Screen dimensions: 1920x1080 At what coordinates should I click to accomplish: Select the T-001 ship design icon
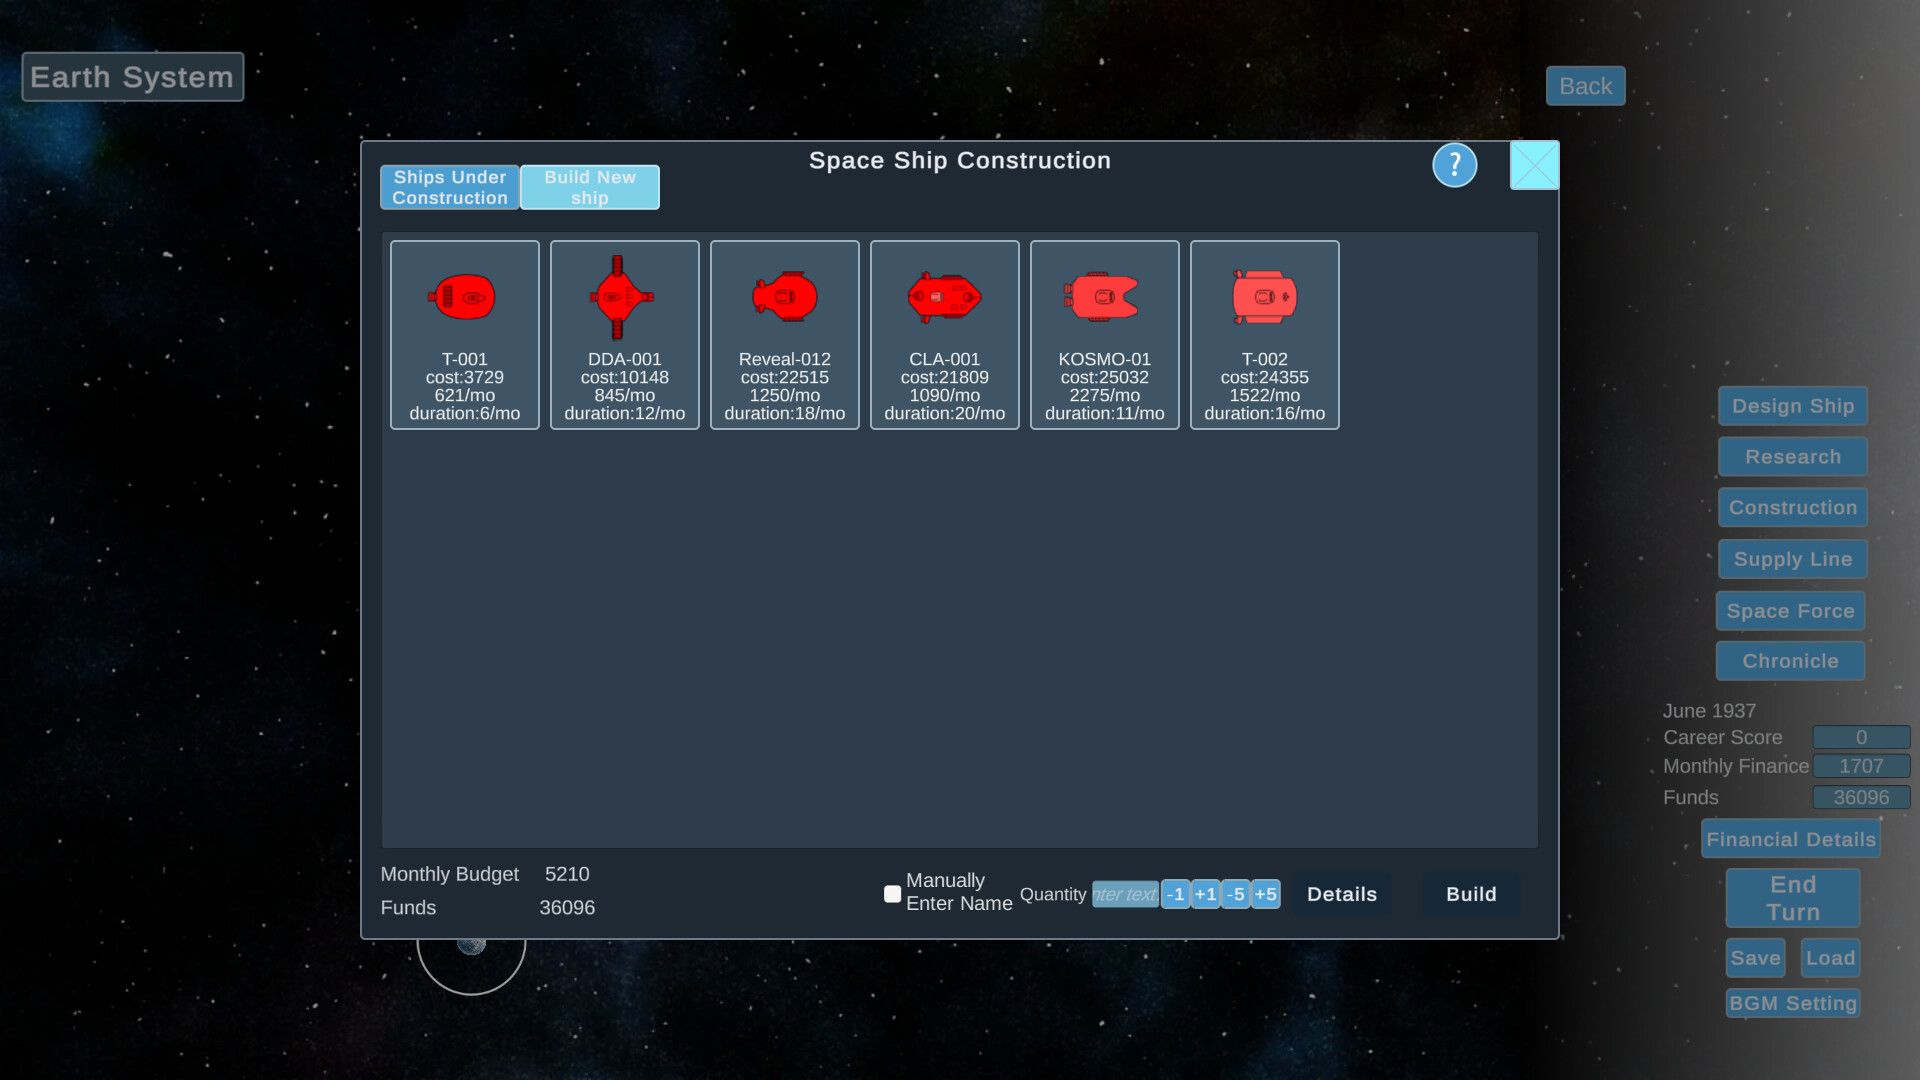tap(464, 296)
